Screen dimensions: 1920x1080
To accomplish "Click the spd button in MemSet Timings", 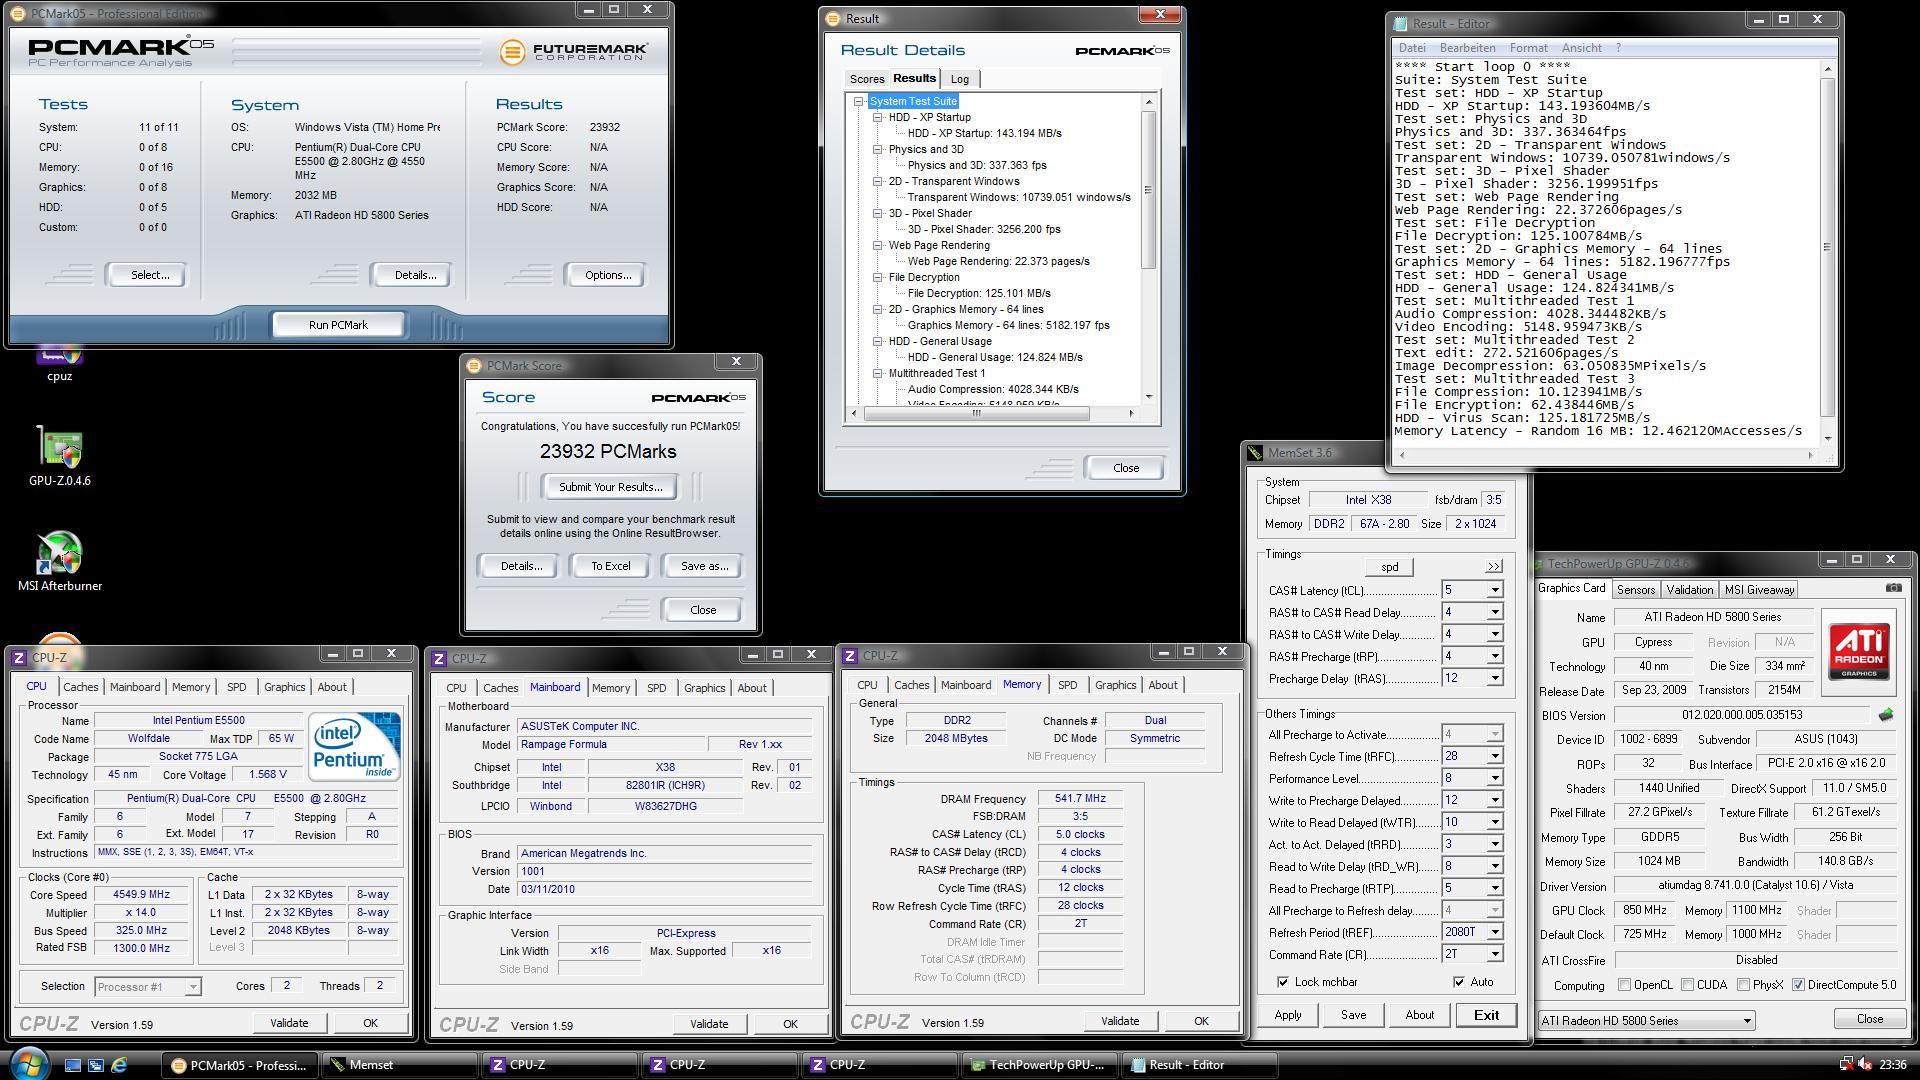I will click(x=1389, y=567).
